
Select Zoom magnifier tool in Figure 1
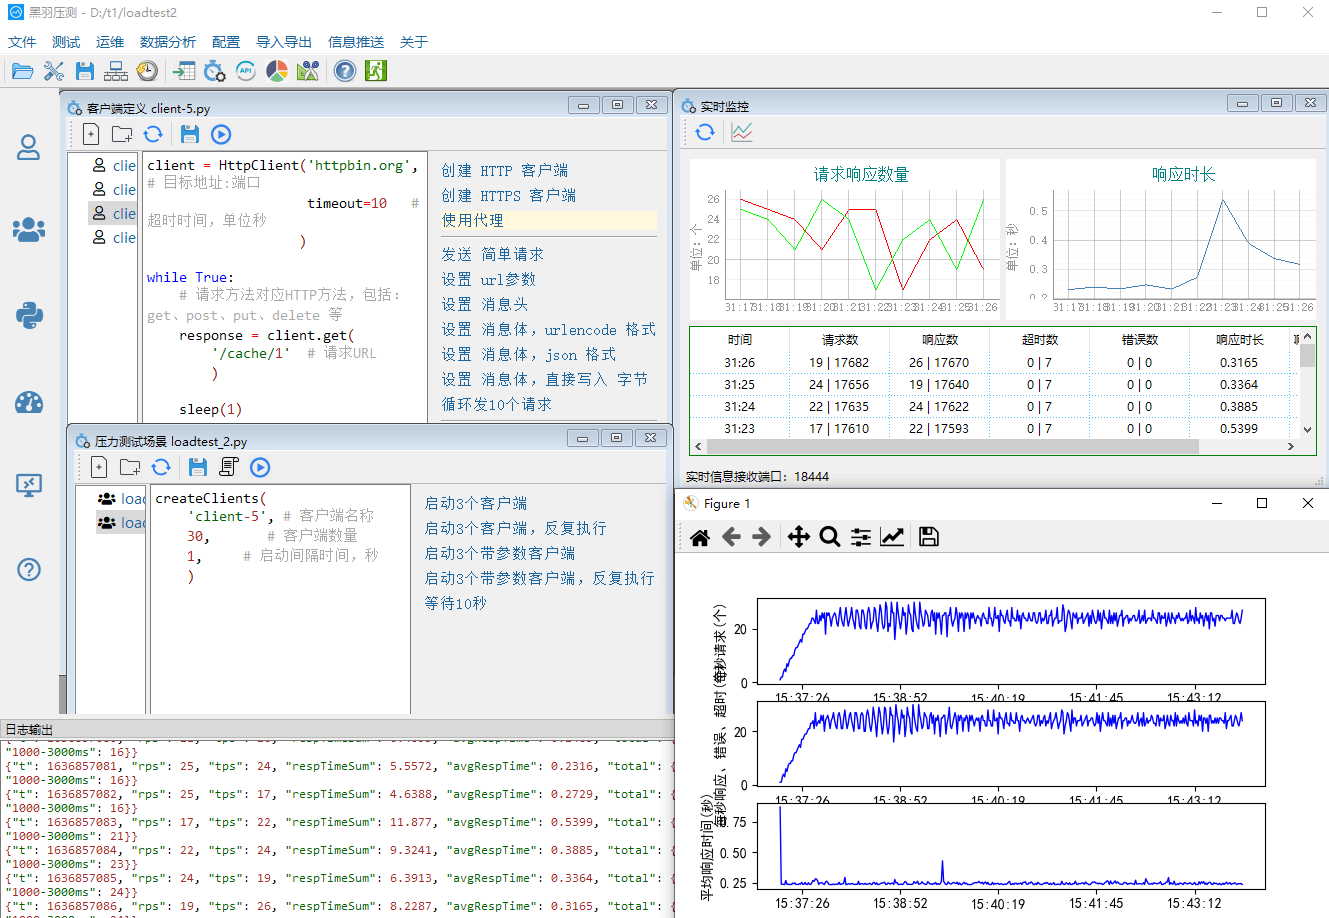click(x=829, y=538)
